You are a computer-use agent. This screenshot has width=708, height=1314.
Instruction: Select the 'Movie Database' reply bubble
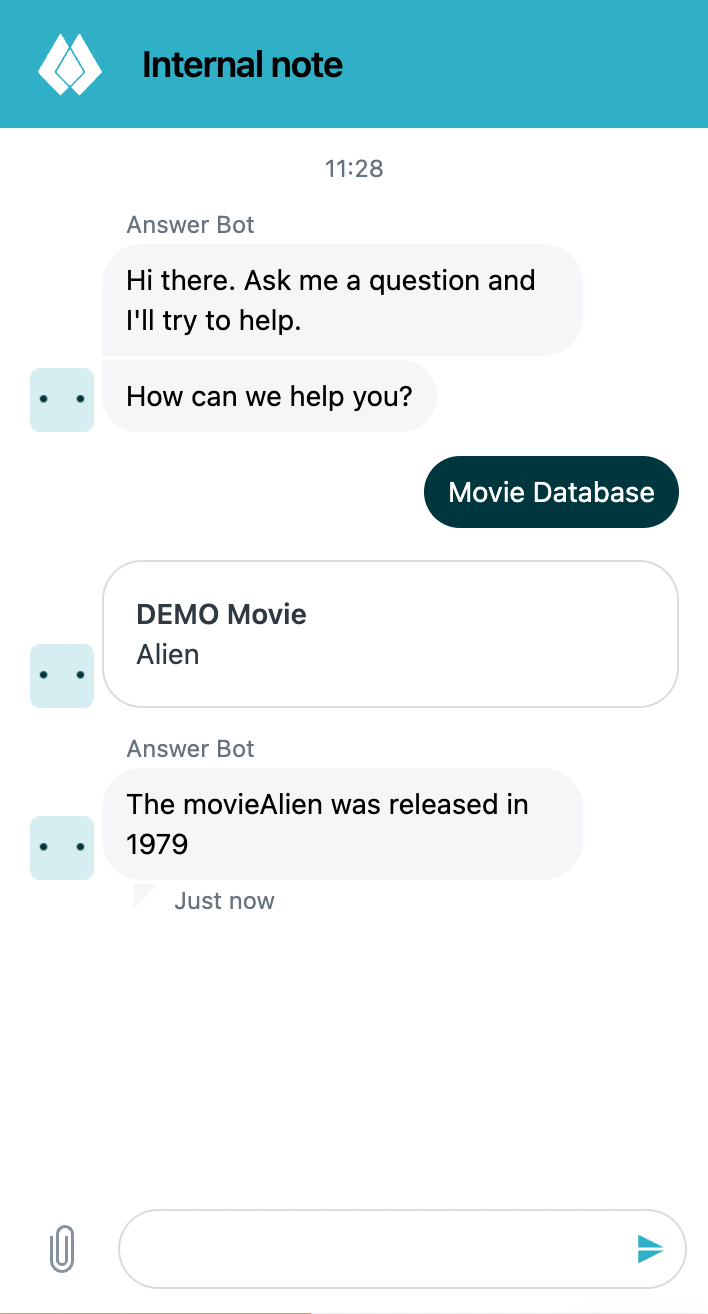(x=551, y=492)
